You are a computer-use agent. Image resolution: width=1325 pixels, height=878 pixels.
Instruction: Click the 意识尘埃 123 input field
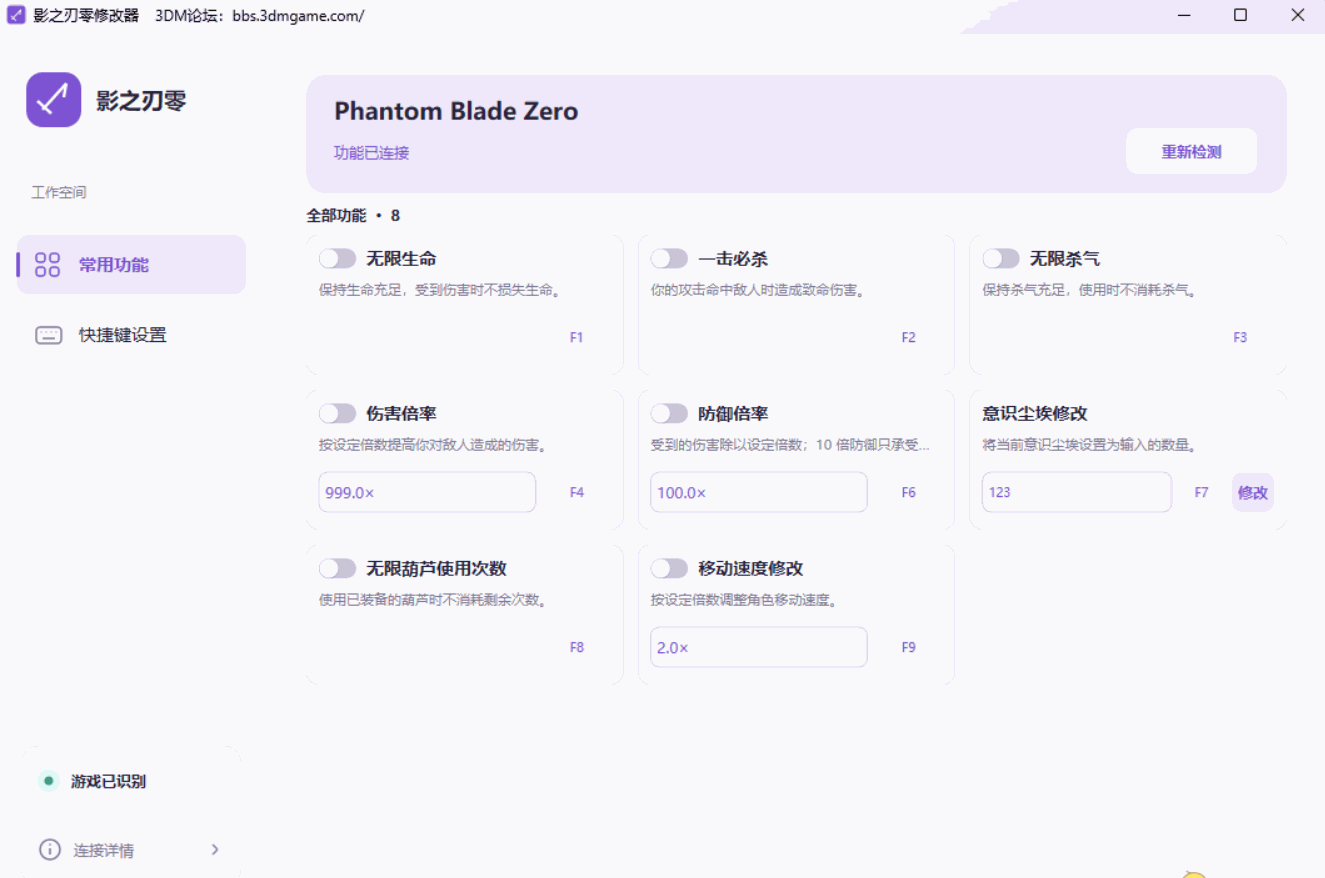click(x=1077, y=492)
